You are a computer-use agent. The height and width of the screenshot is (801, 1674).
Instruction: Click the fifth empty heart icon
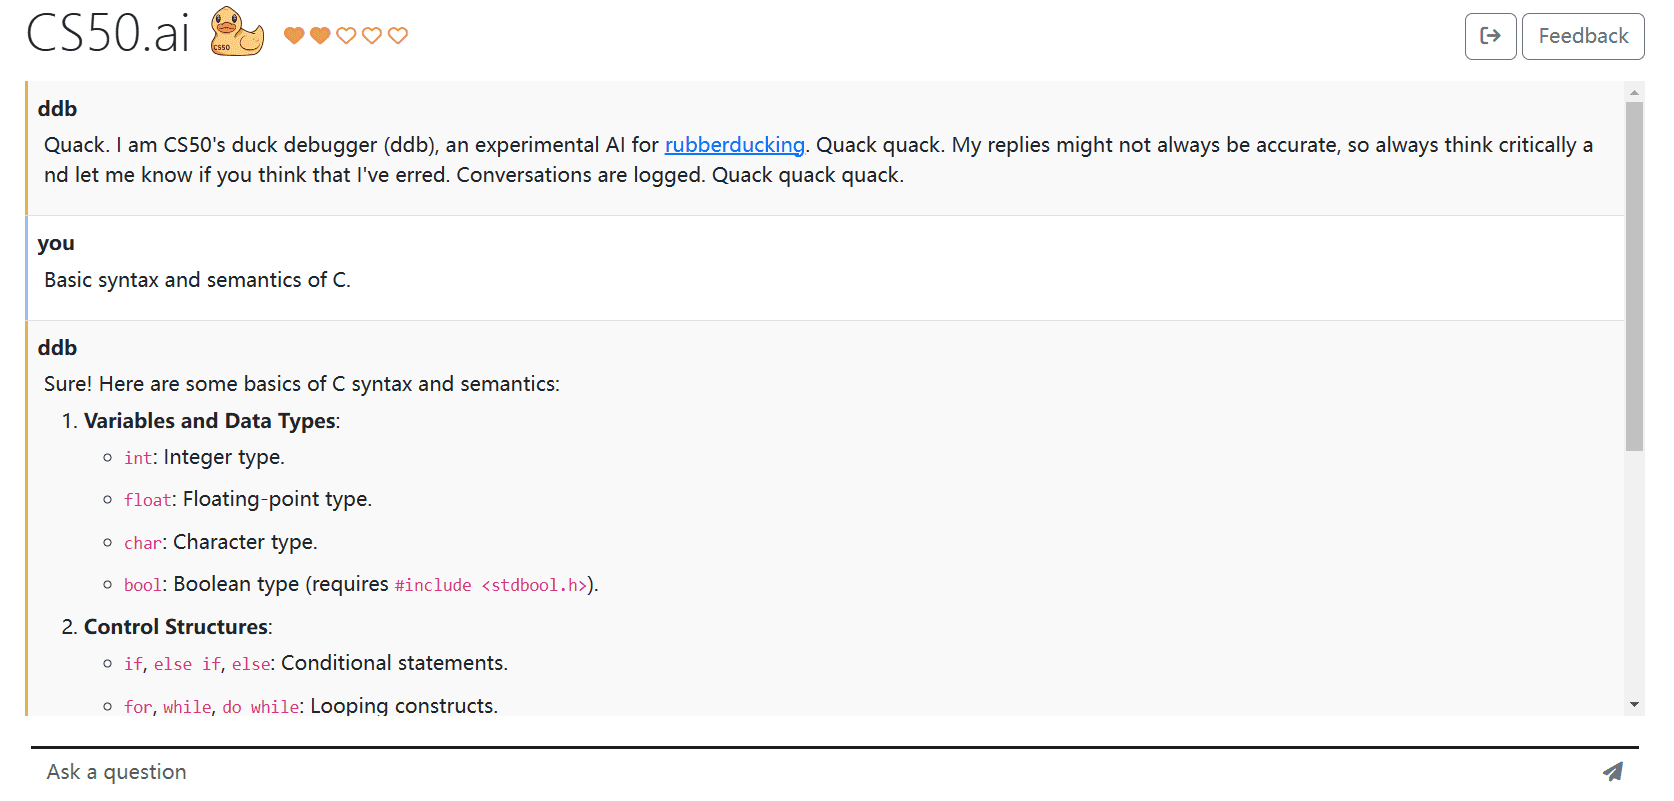coord(398,36)
